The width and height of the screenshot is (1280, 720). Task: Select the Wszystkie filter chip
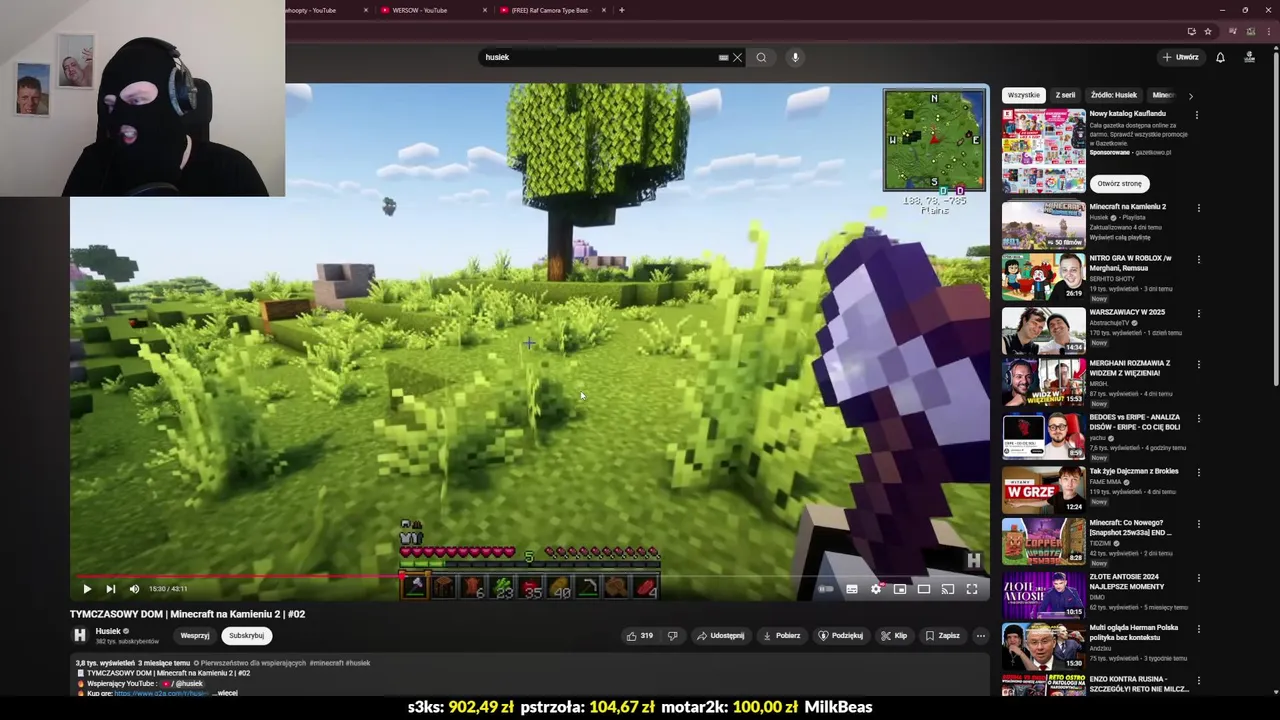(x=1023, y=95)
